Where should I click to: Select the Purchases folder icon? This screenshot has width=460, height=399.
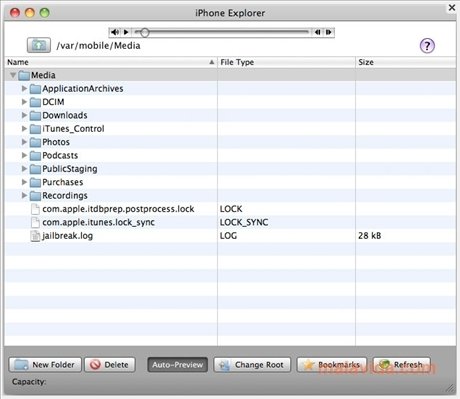tap(35, 182)
